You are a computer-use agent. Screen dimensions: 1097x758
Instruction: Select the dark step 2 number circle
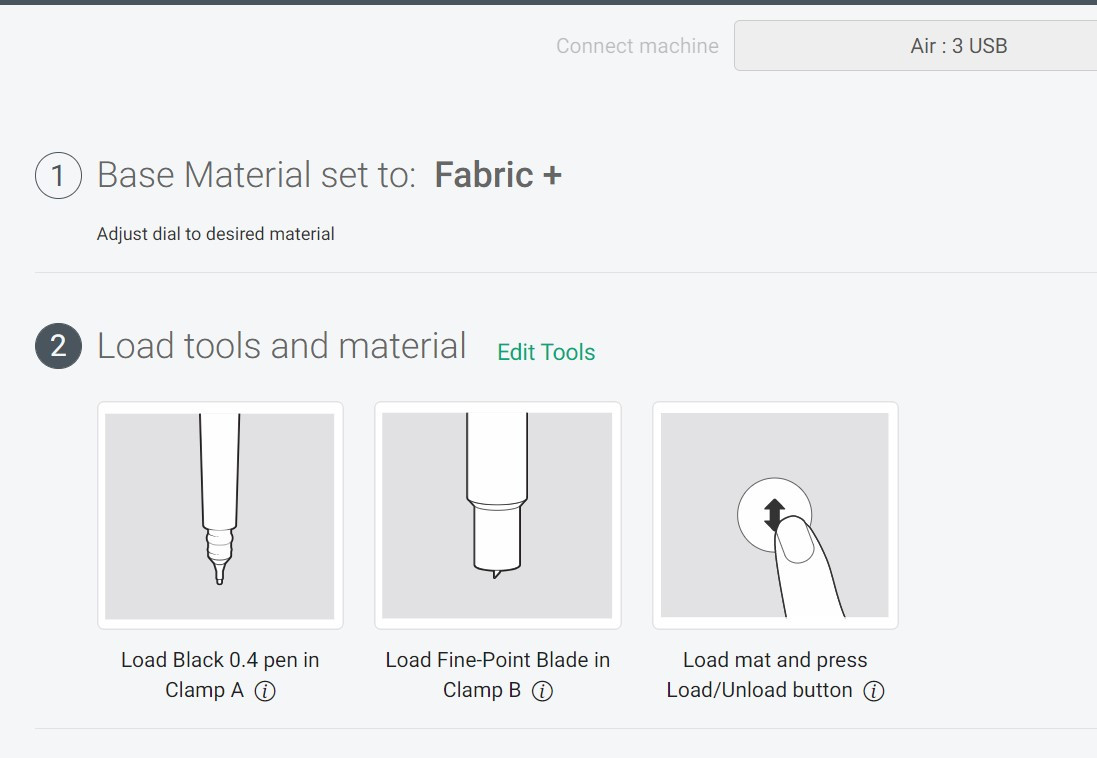[58, 346]
